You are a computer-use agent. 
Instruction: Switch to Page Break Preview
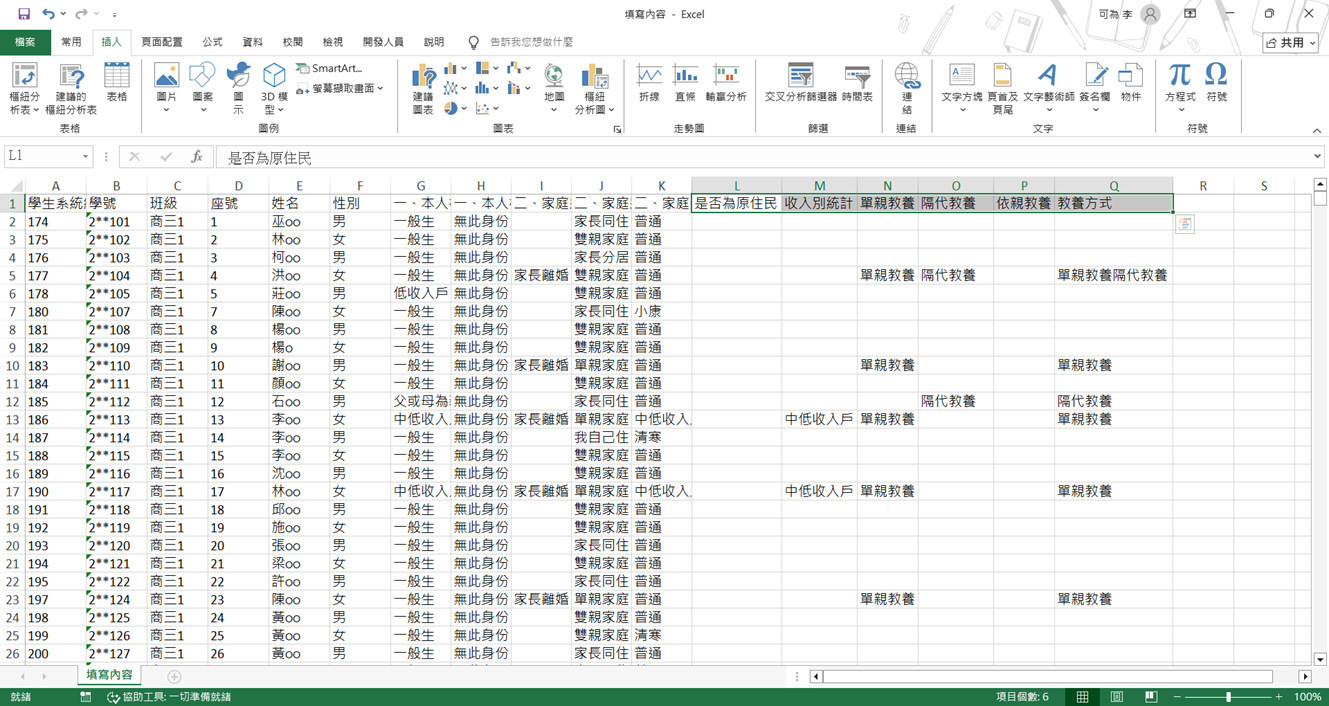coord(1151,697)
